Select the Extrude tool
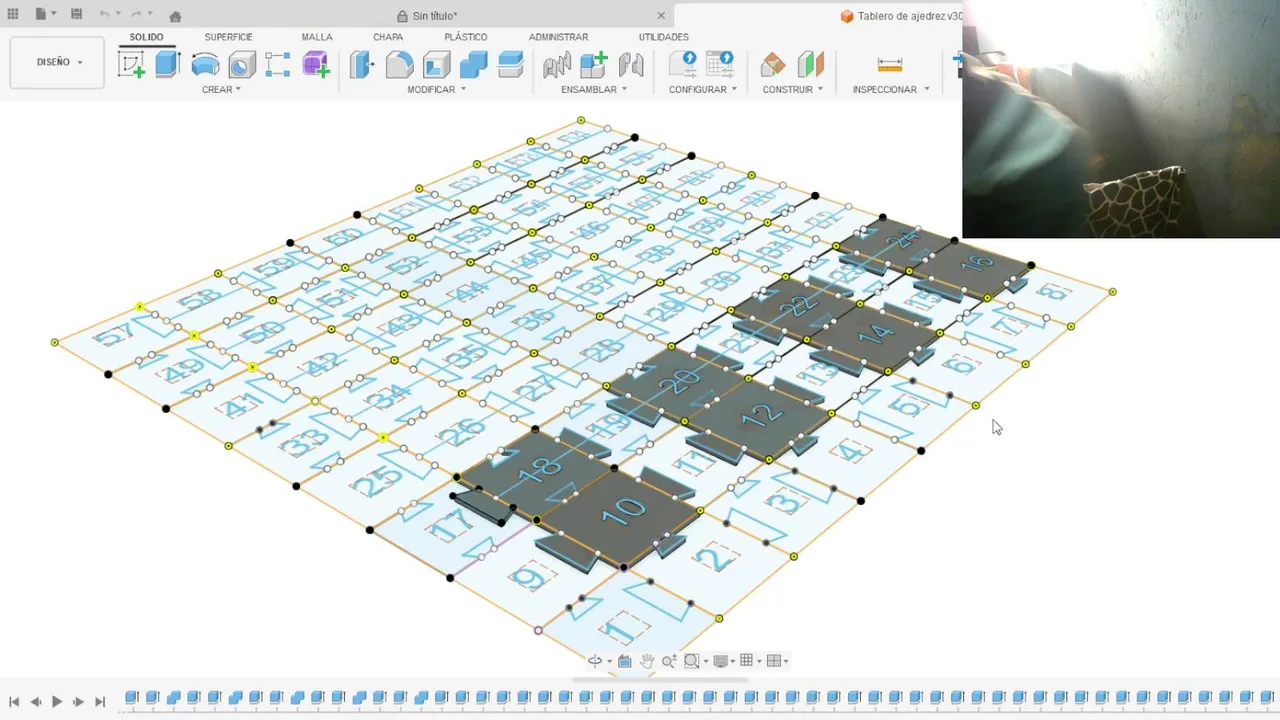 167,64
